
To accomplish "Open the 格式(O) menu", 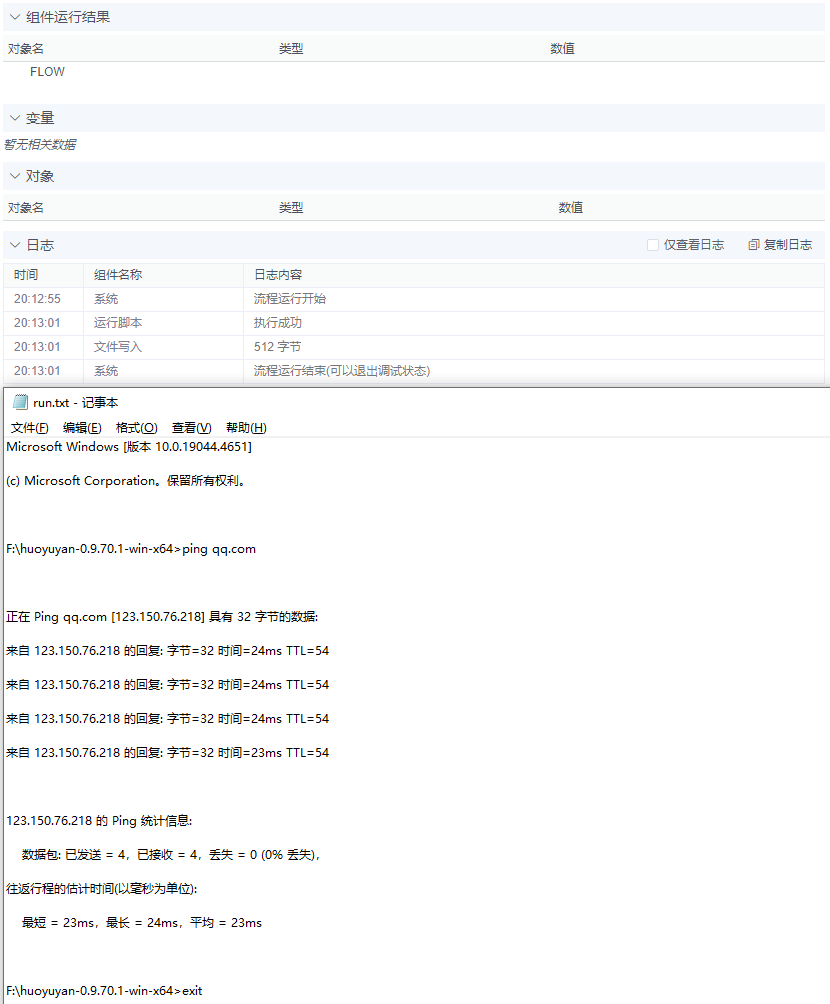I will [134, 427].
